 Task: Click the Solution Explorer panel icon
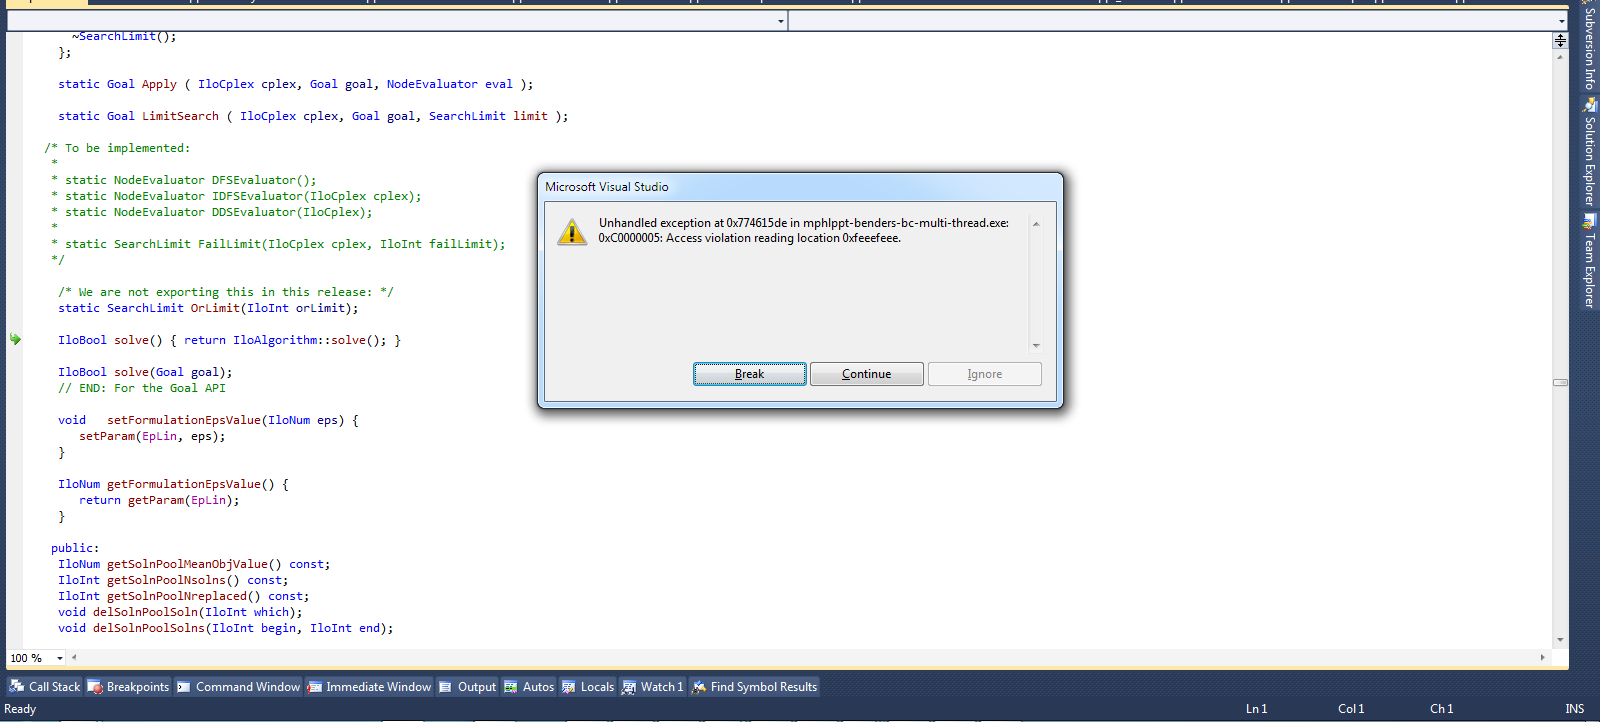[1590, 105]
